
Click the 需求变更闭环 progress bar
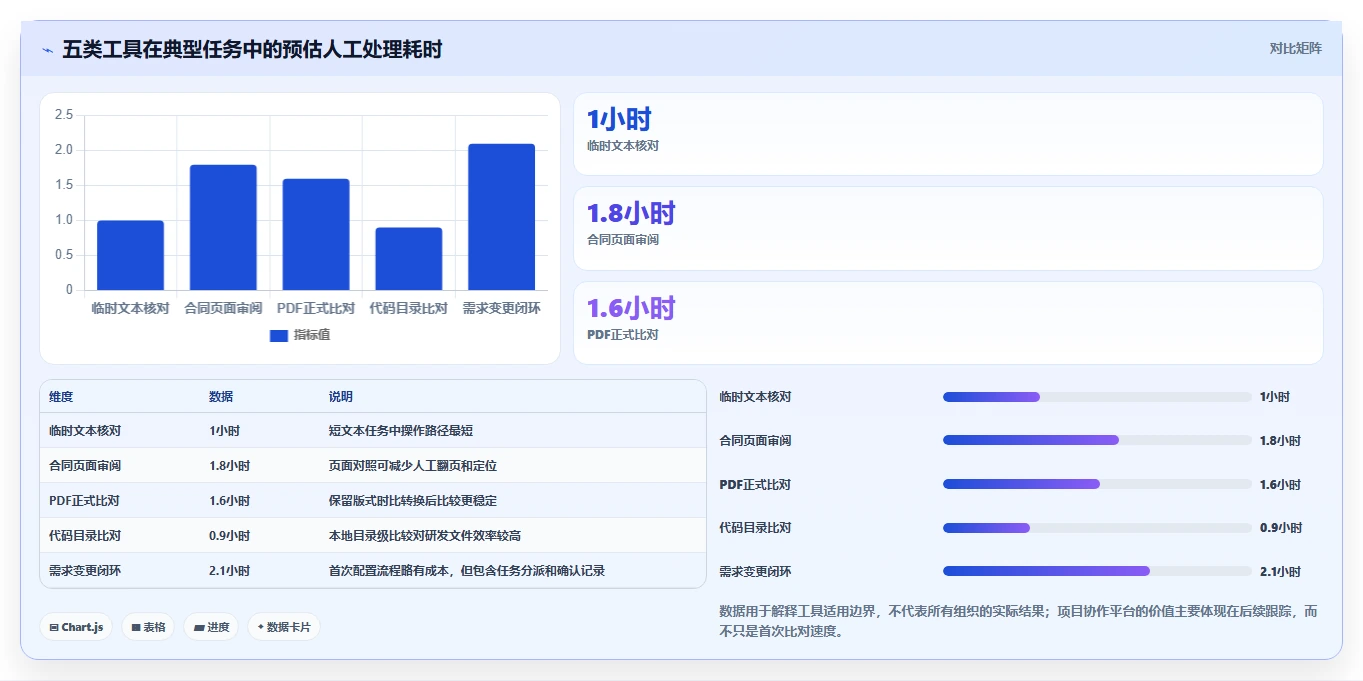pyautogui.click(x=1097, y=571)
